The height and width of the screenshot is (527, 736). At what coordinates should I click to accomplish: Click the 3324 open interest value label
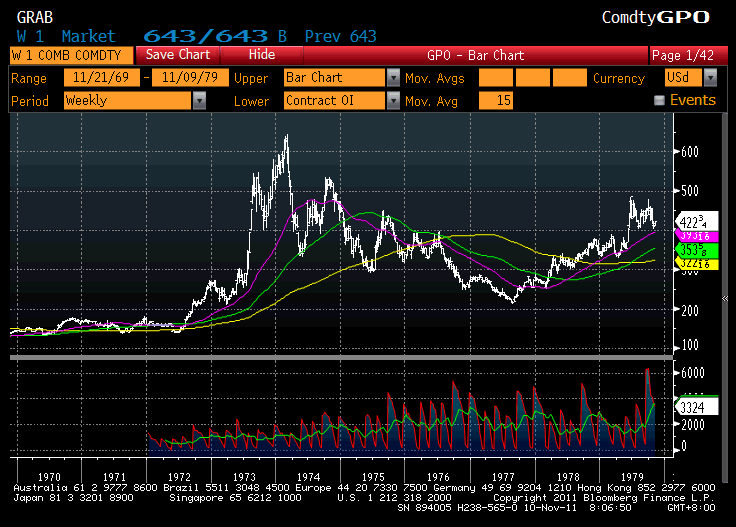point(694,408)
